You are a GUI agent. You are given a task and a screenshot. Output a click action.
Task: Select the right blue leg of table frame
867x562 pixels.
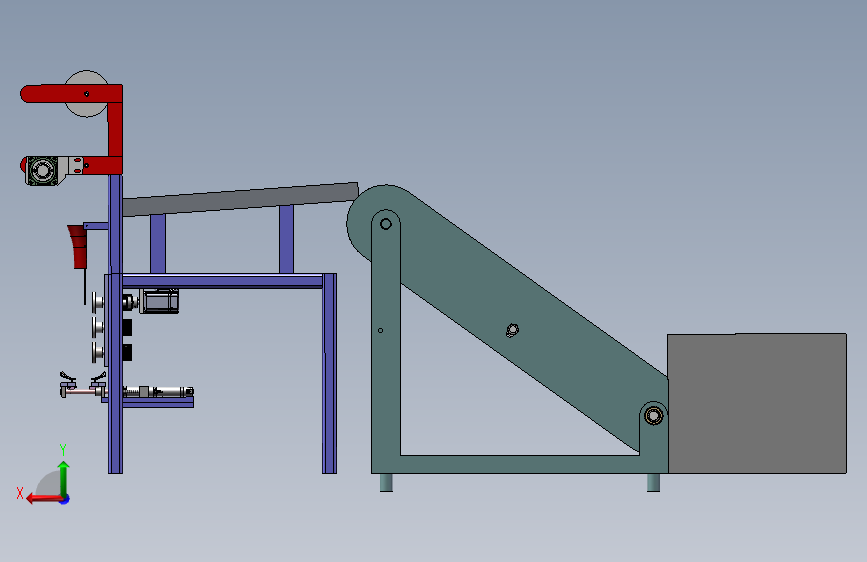(x=330, y=373)
